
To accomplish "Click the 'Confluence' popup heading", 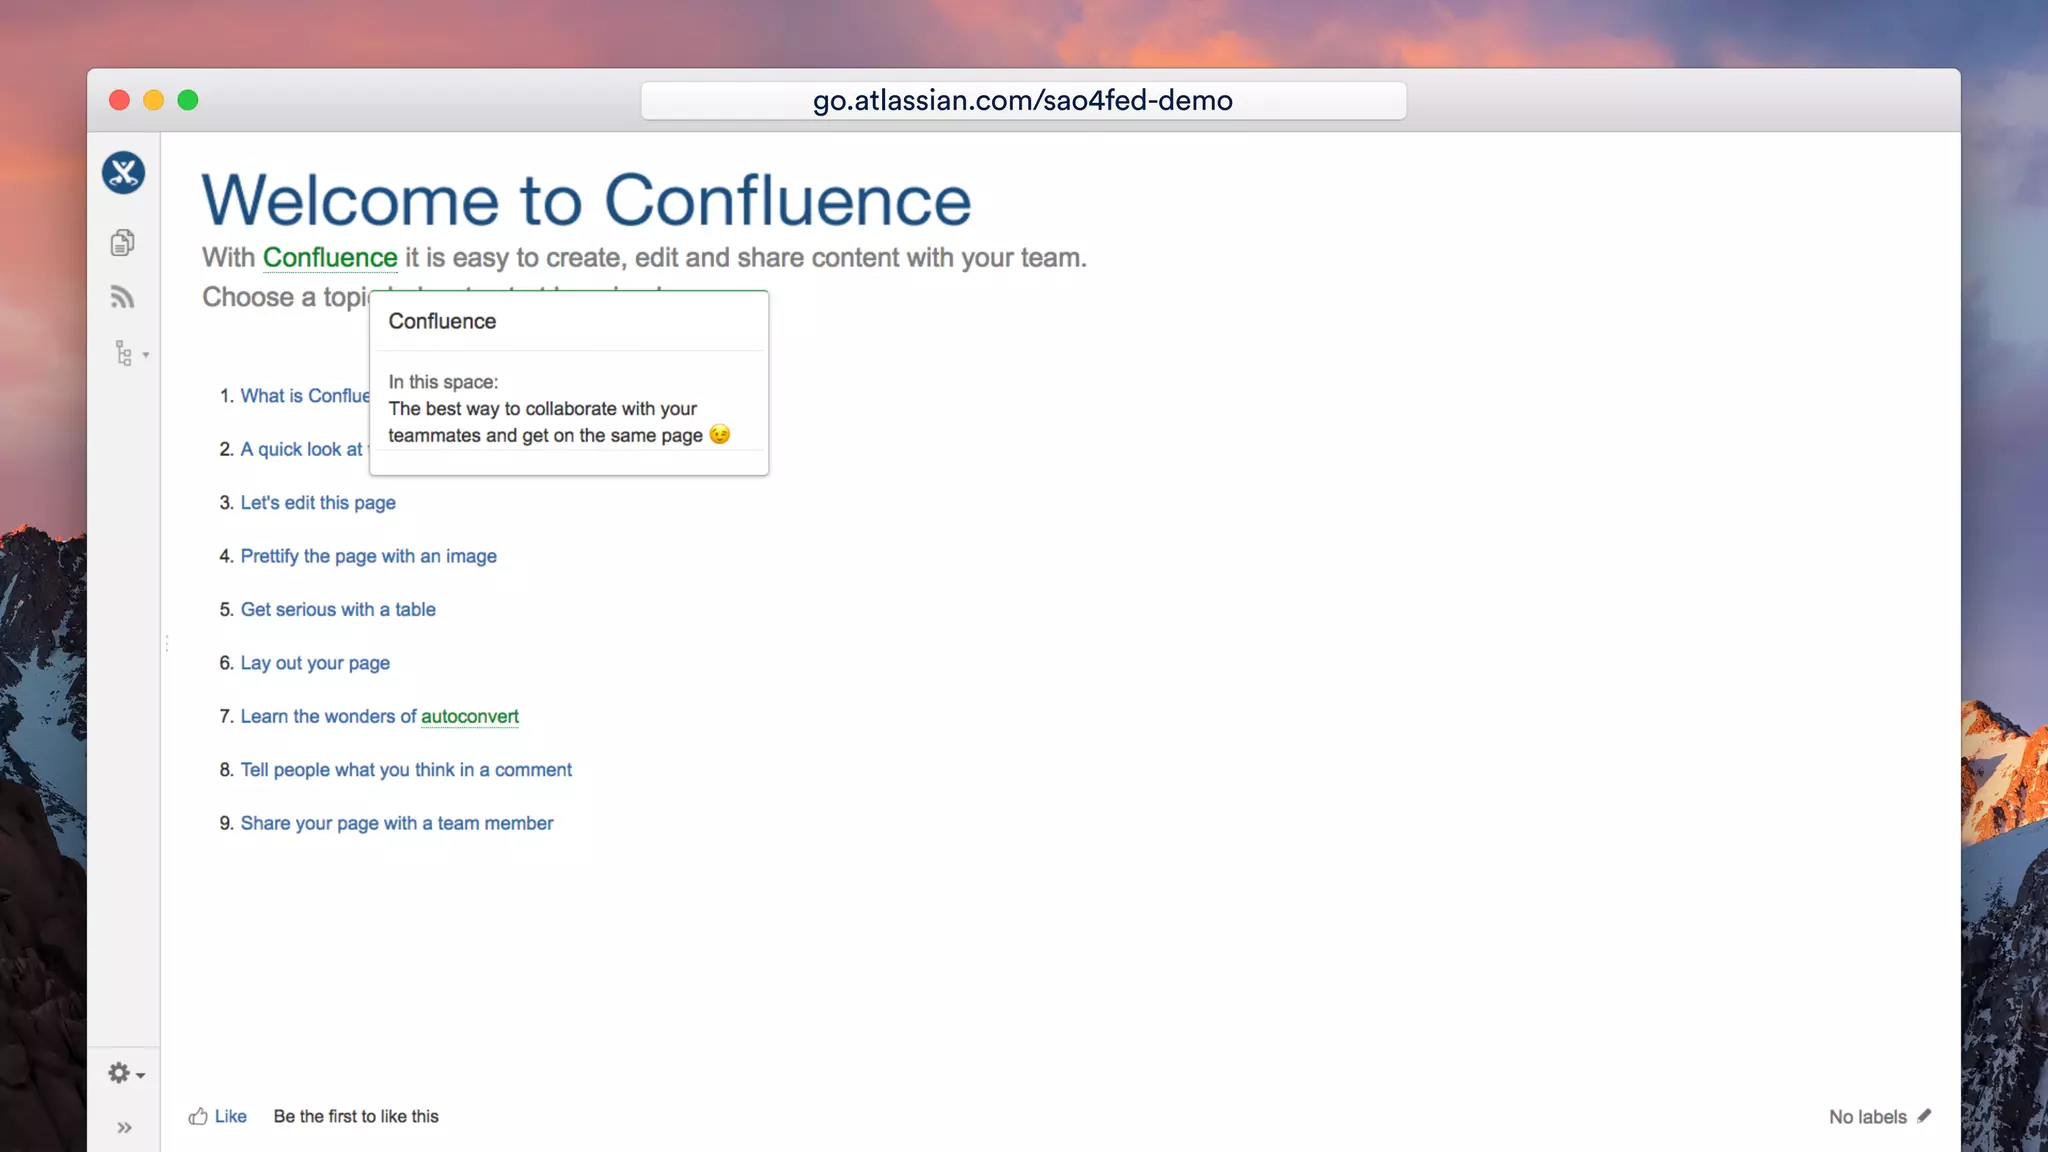I will point(442,321).
